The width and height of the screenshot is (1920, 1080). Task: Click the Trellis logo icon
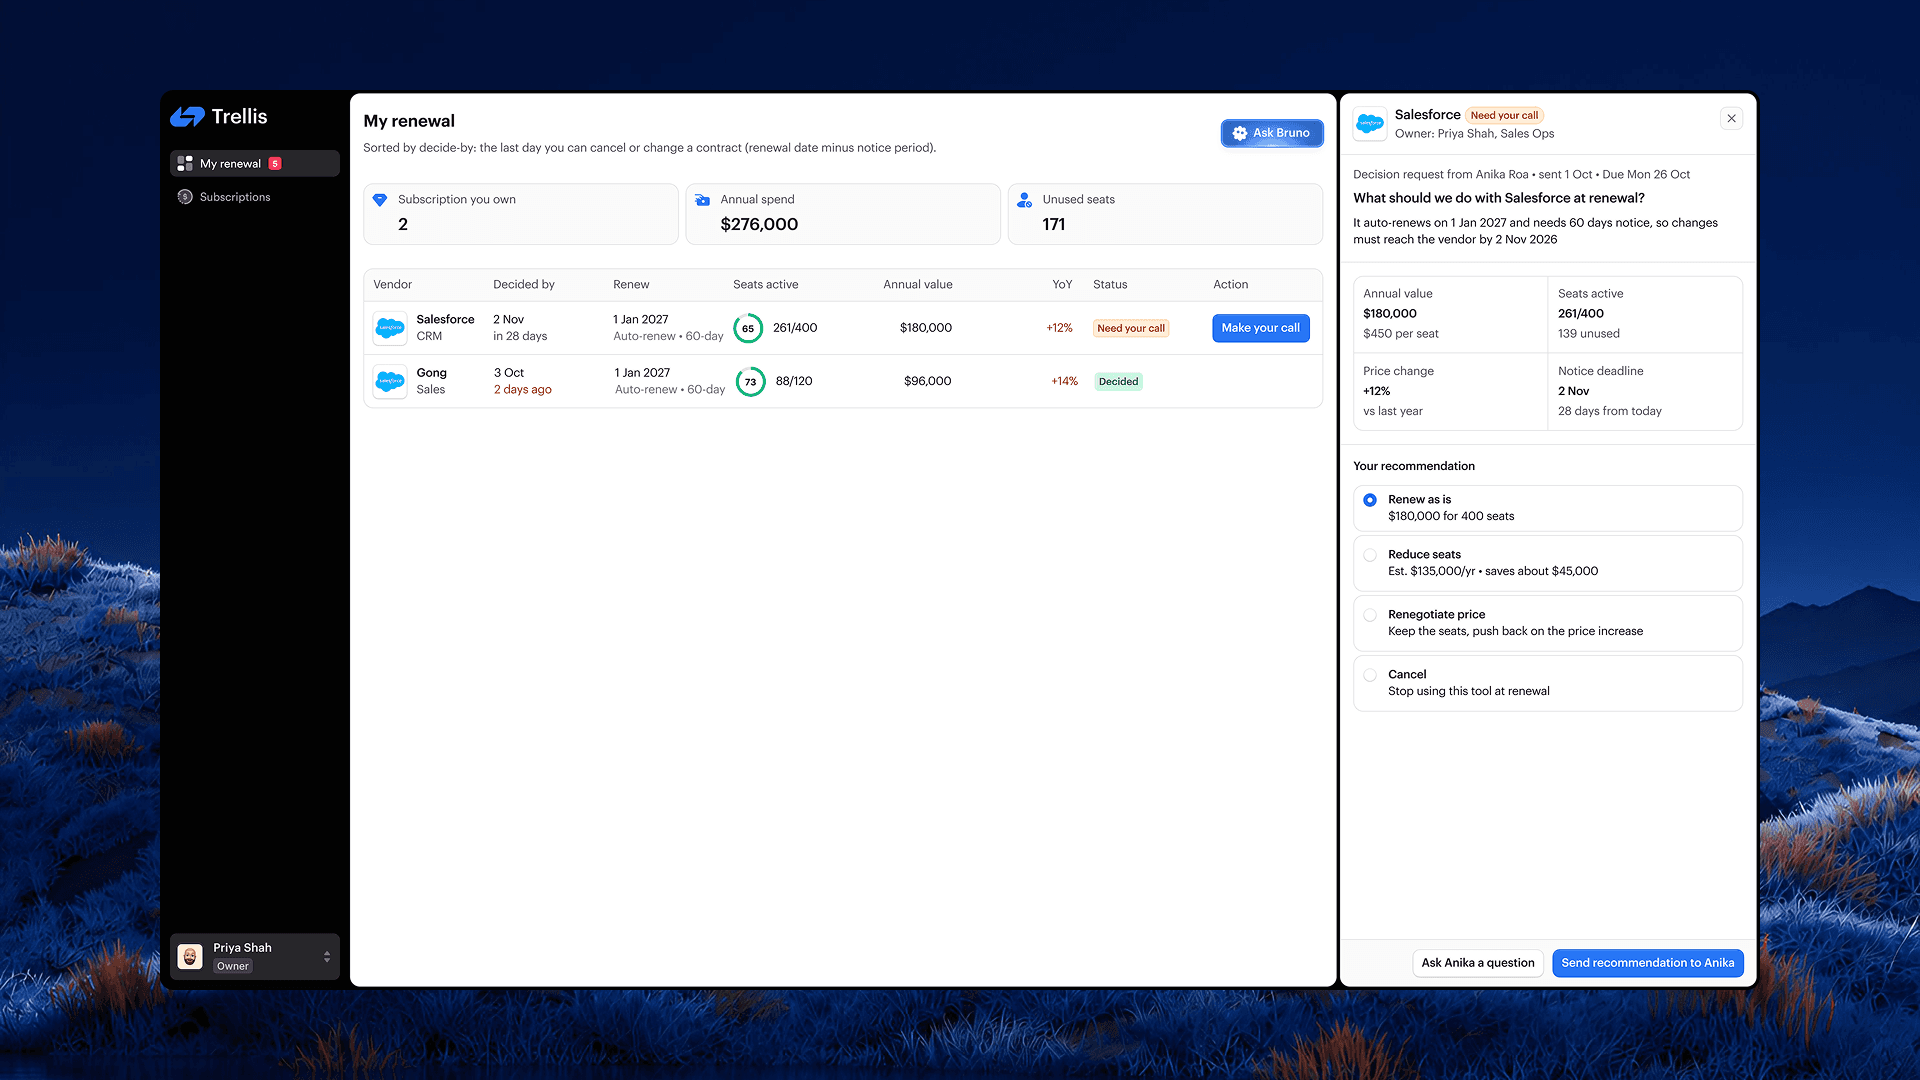click(187, 117)
